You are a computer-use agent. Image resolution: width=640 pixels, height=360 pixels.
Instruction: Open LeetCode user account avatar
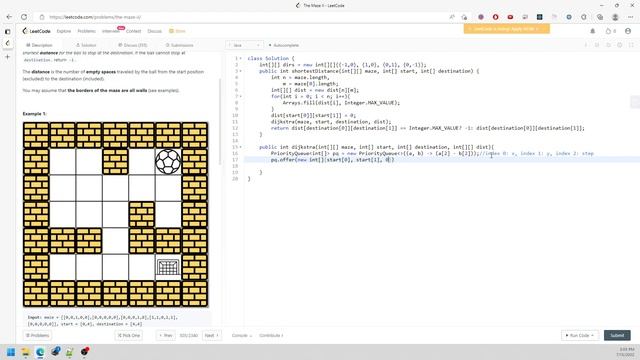pos(628,31)
